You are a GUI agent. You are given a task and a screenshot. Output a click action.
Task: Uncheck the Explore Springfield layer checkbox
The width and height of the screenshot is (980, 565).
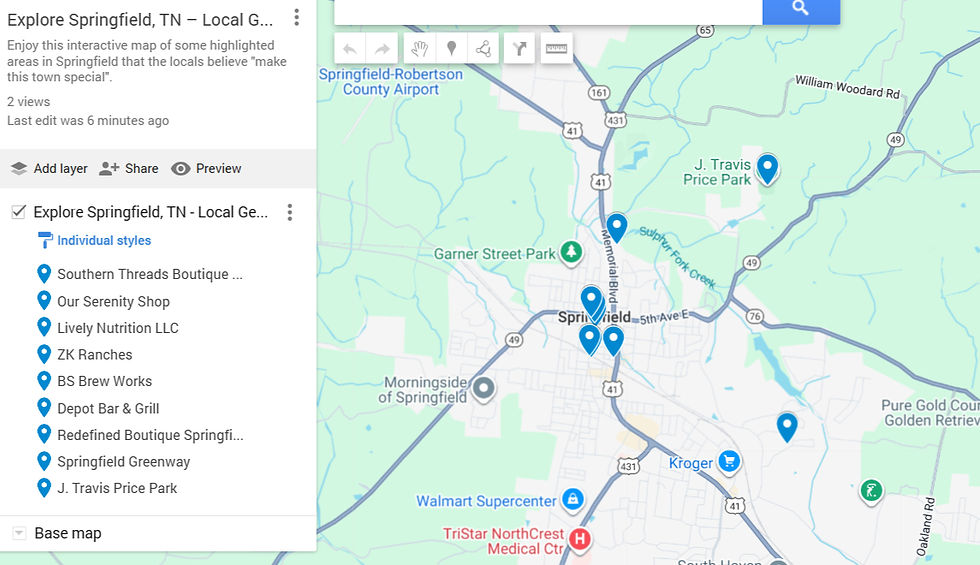tap(19, 212)
